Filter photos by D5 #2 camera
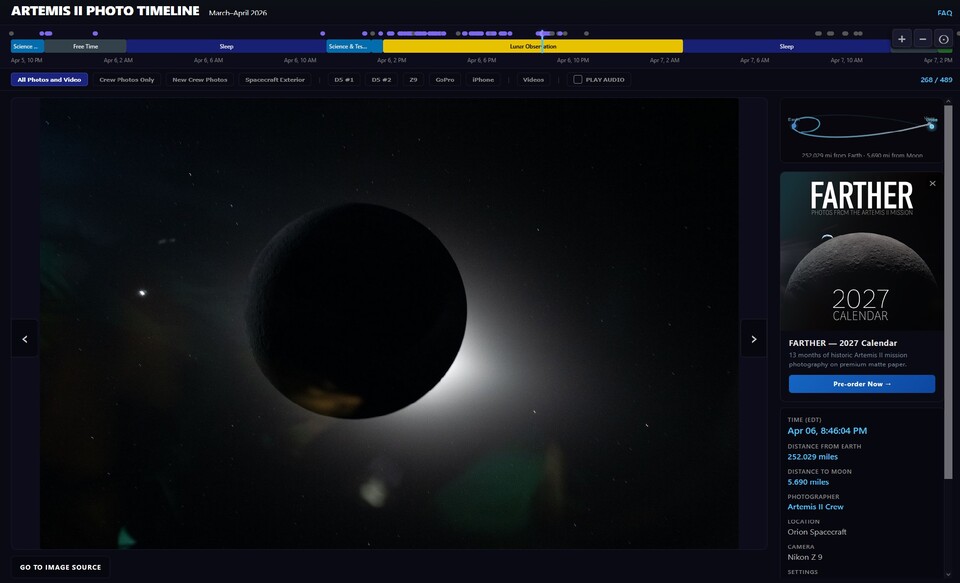960x583 pixels. click(381, 80)
